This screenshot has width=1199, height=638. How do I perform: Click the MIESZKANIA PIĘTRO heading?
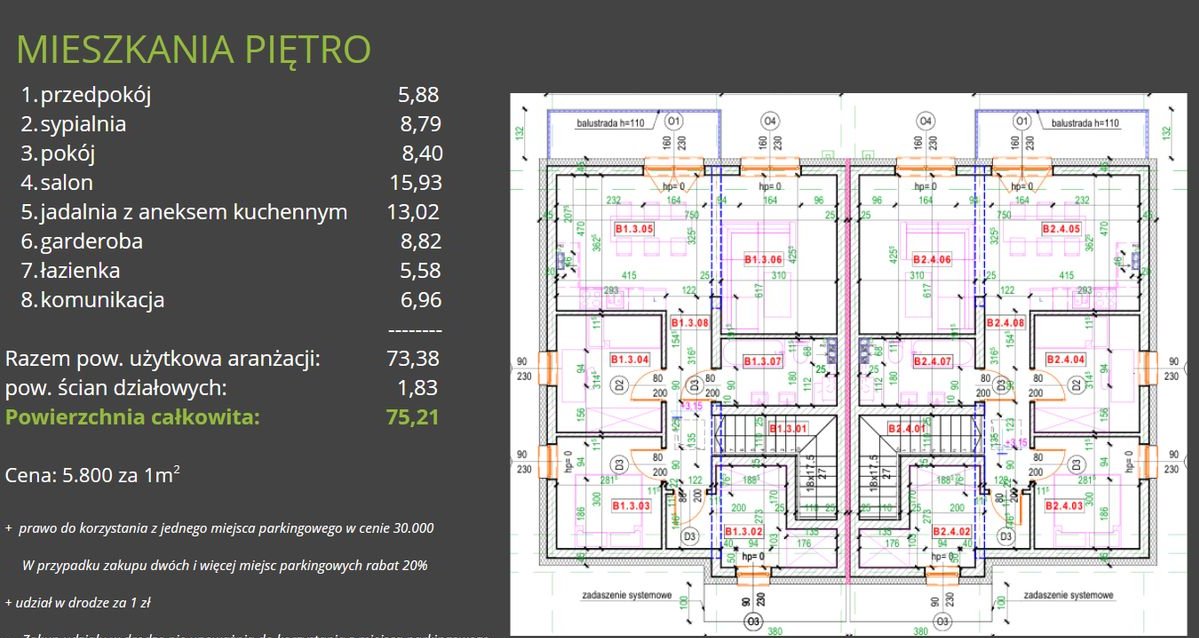coord(194,49)
